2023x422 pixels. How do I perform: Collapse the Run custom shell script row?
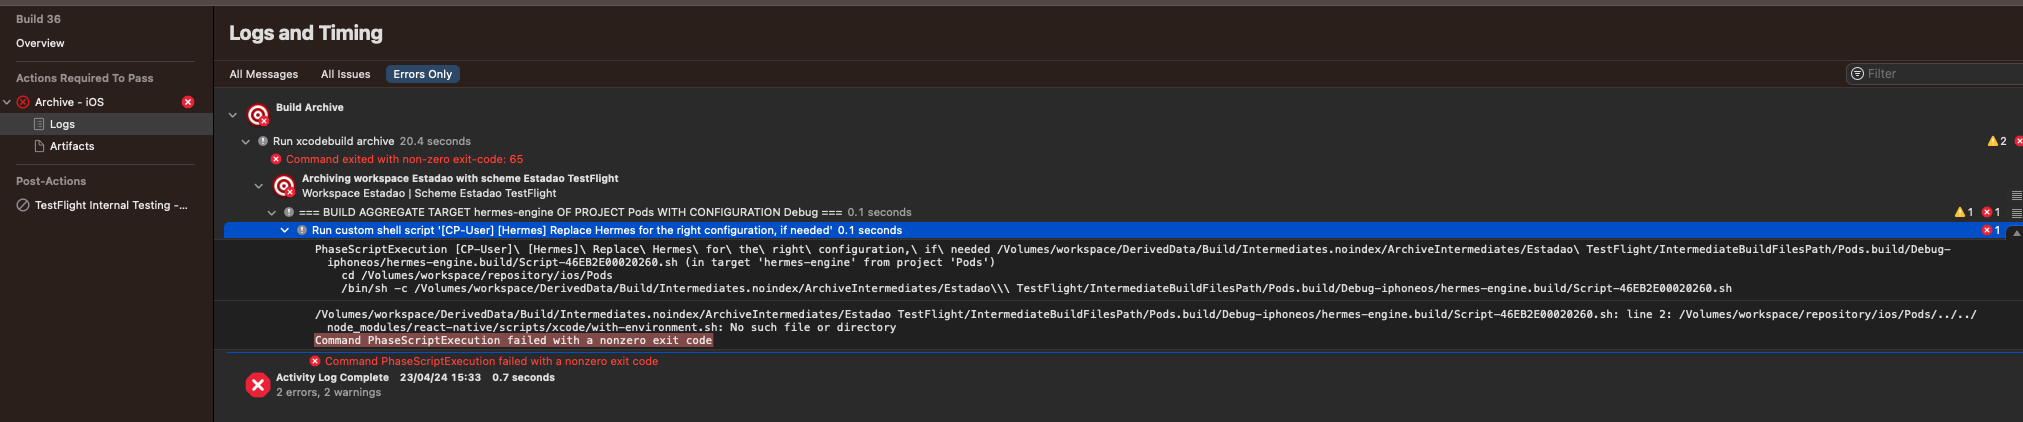285,230
